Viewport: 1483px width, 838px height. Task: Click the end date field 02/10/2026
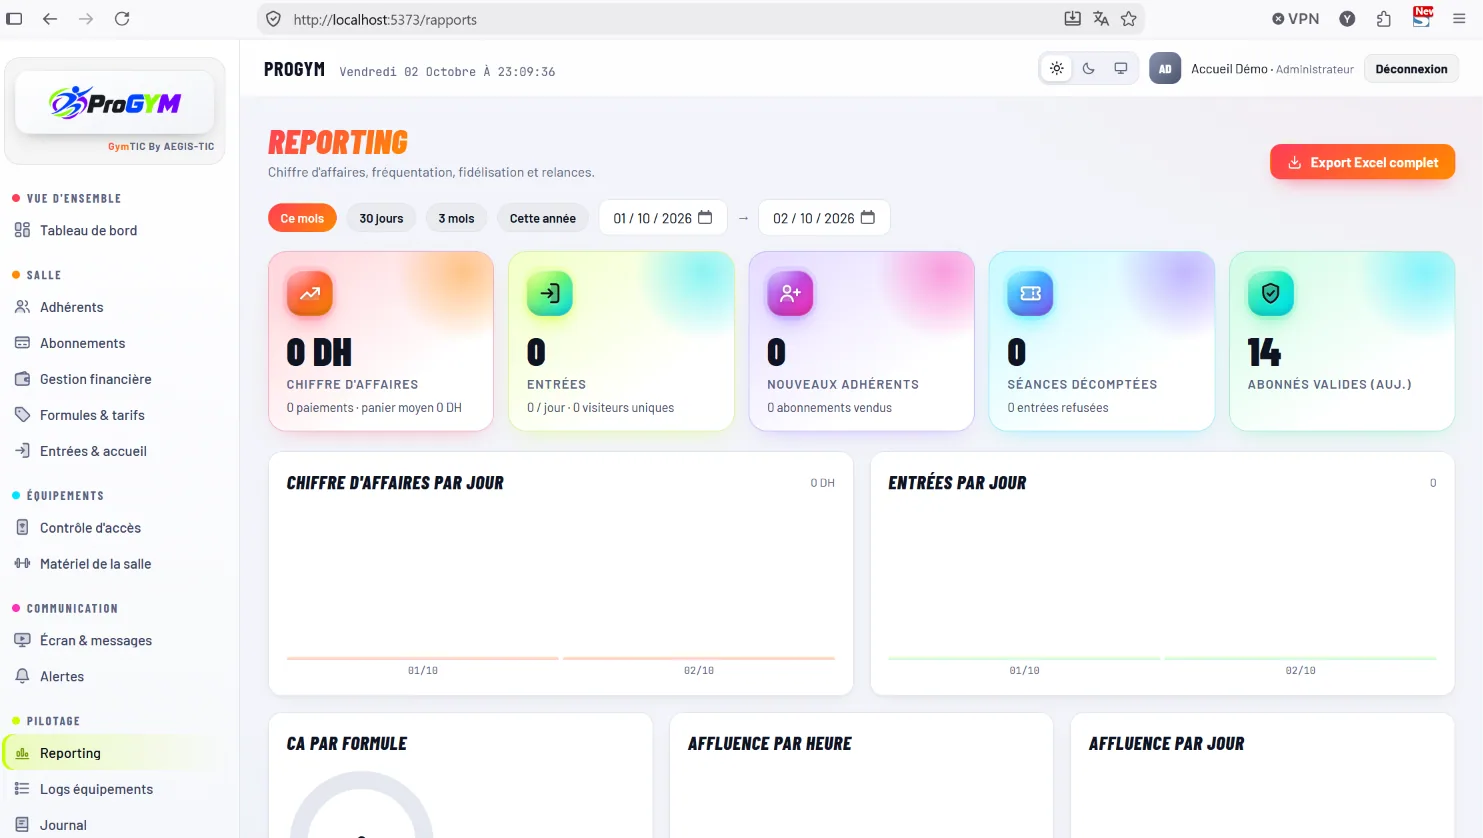click(x=824, y=218)
